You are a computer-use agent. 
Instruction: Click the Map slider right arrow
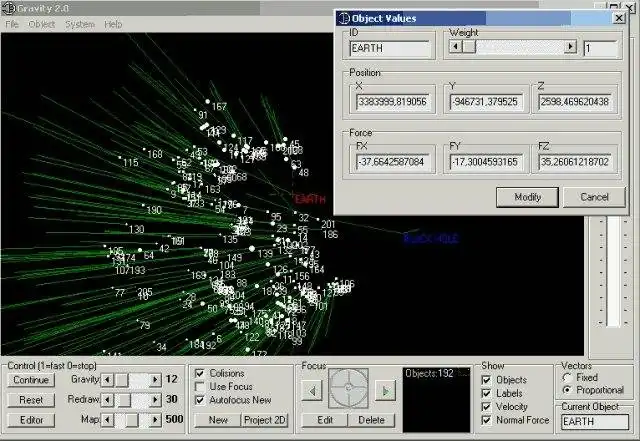(155, 419)
